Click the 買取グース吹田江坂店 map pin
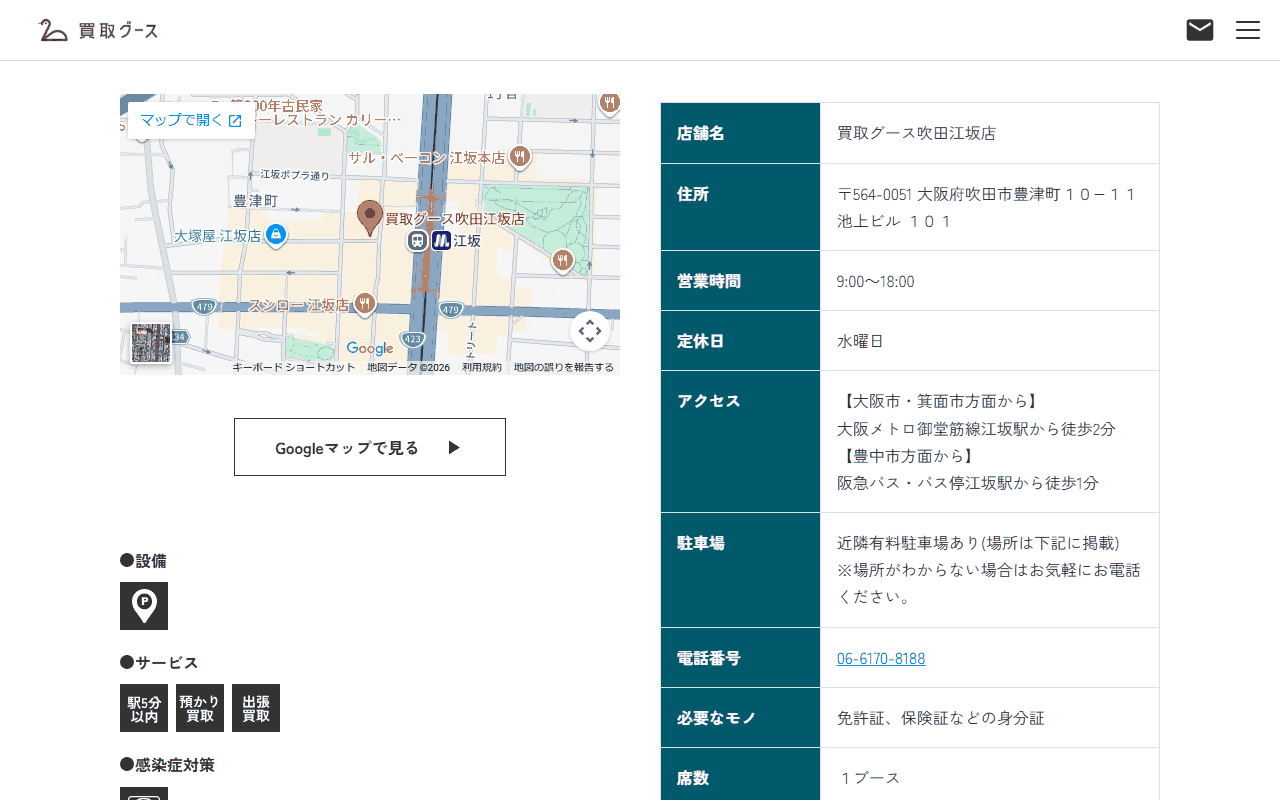1280x800 pixels. tap(370, 217)
